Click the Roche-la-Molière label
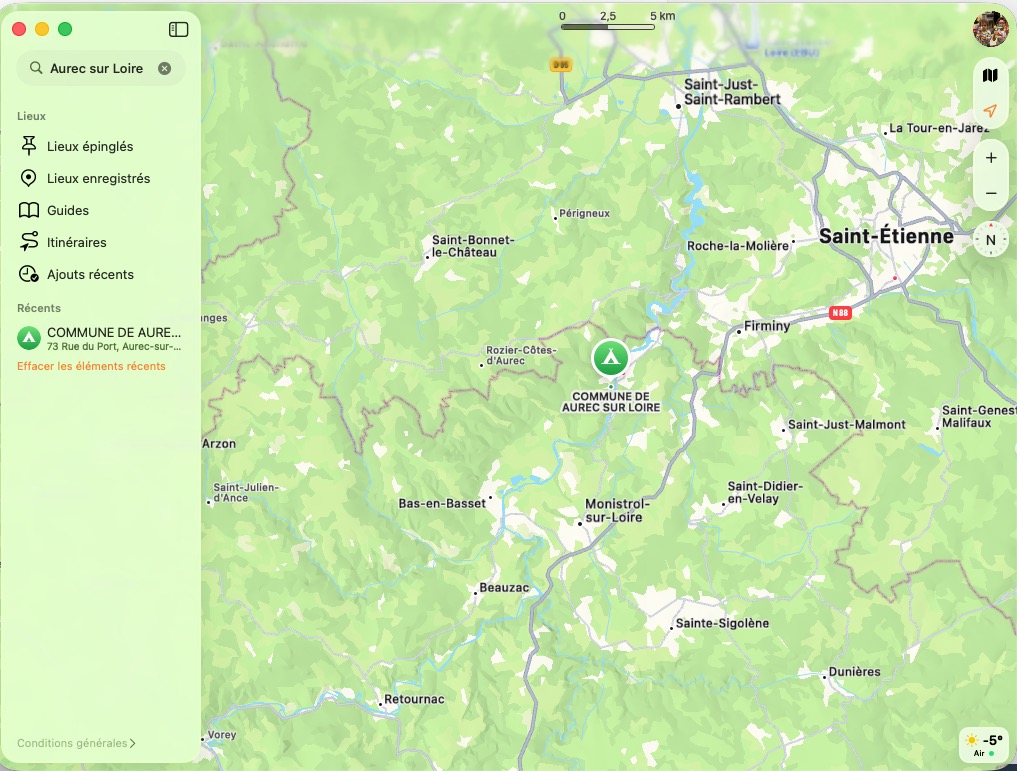 point(738,246)
